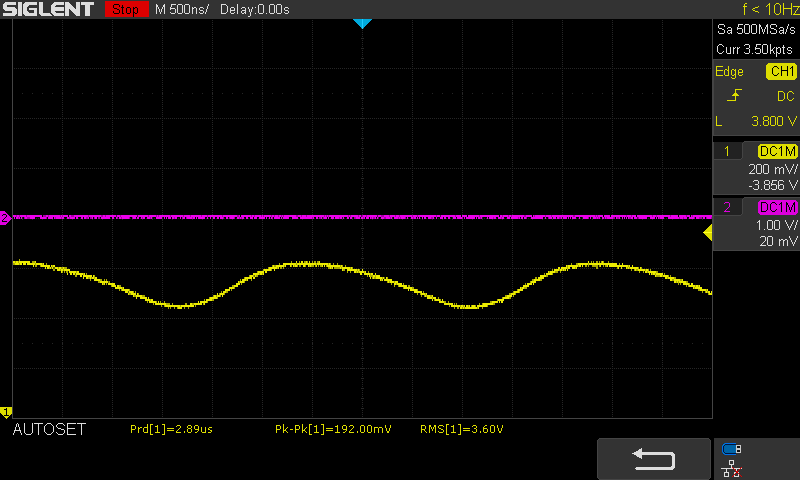The width and height of the screenshot is (800, 480).
Task: Click the red Stop status indicator
Action: pos(127,9)
